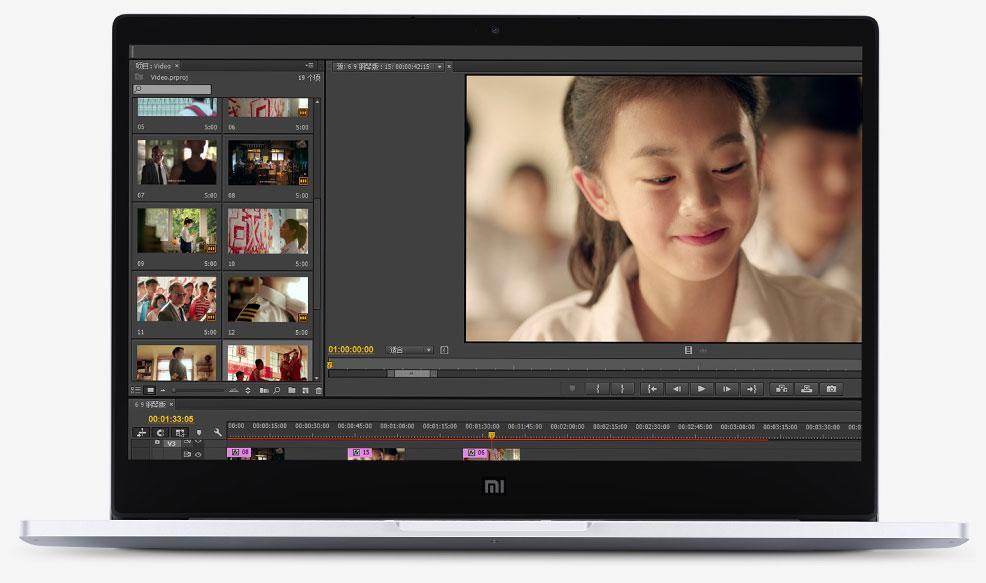Toggle V3 track lock
The width and height of the screenshot is (986, 583).
tap(157, 442)
